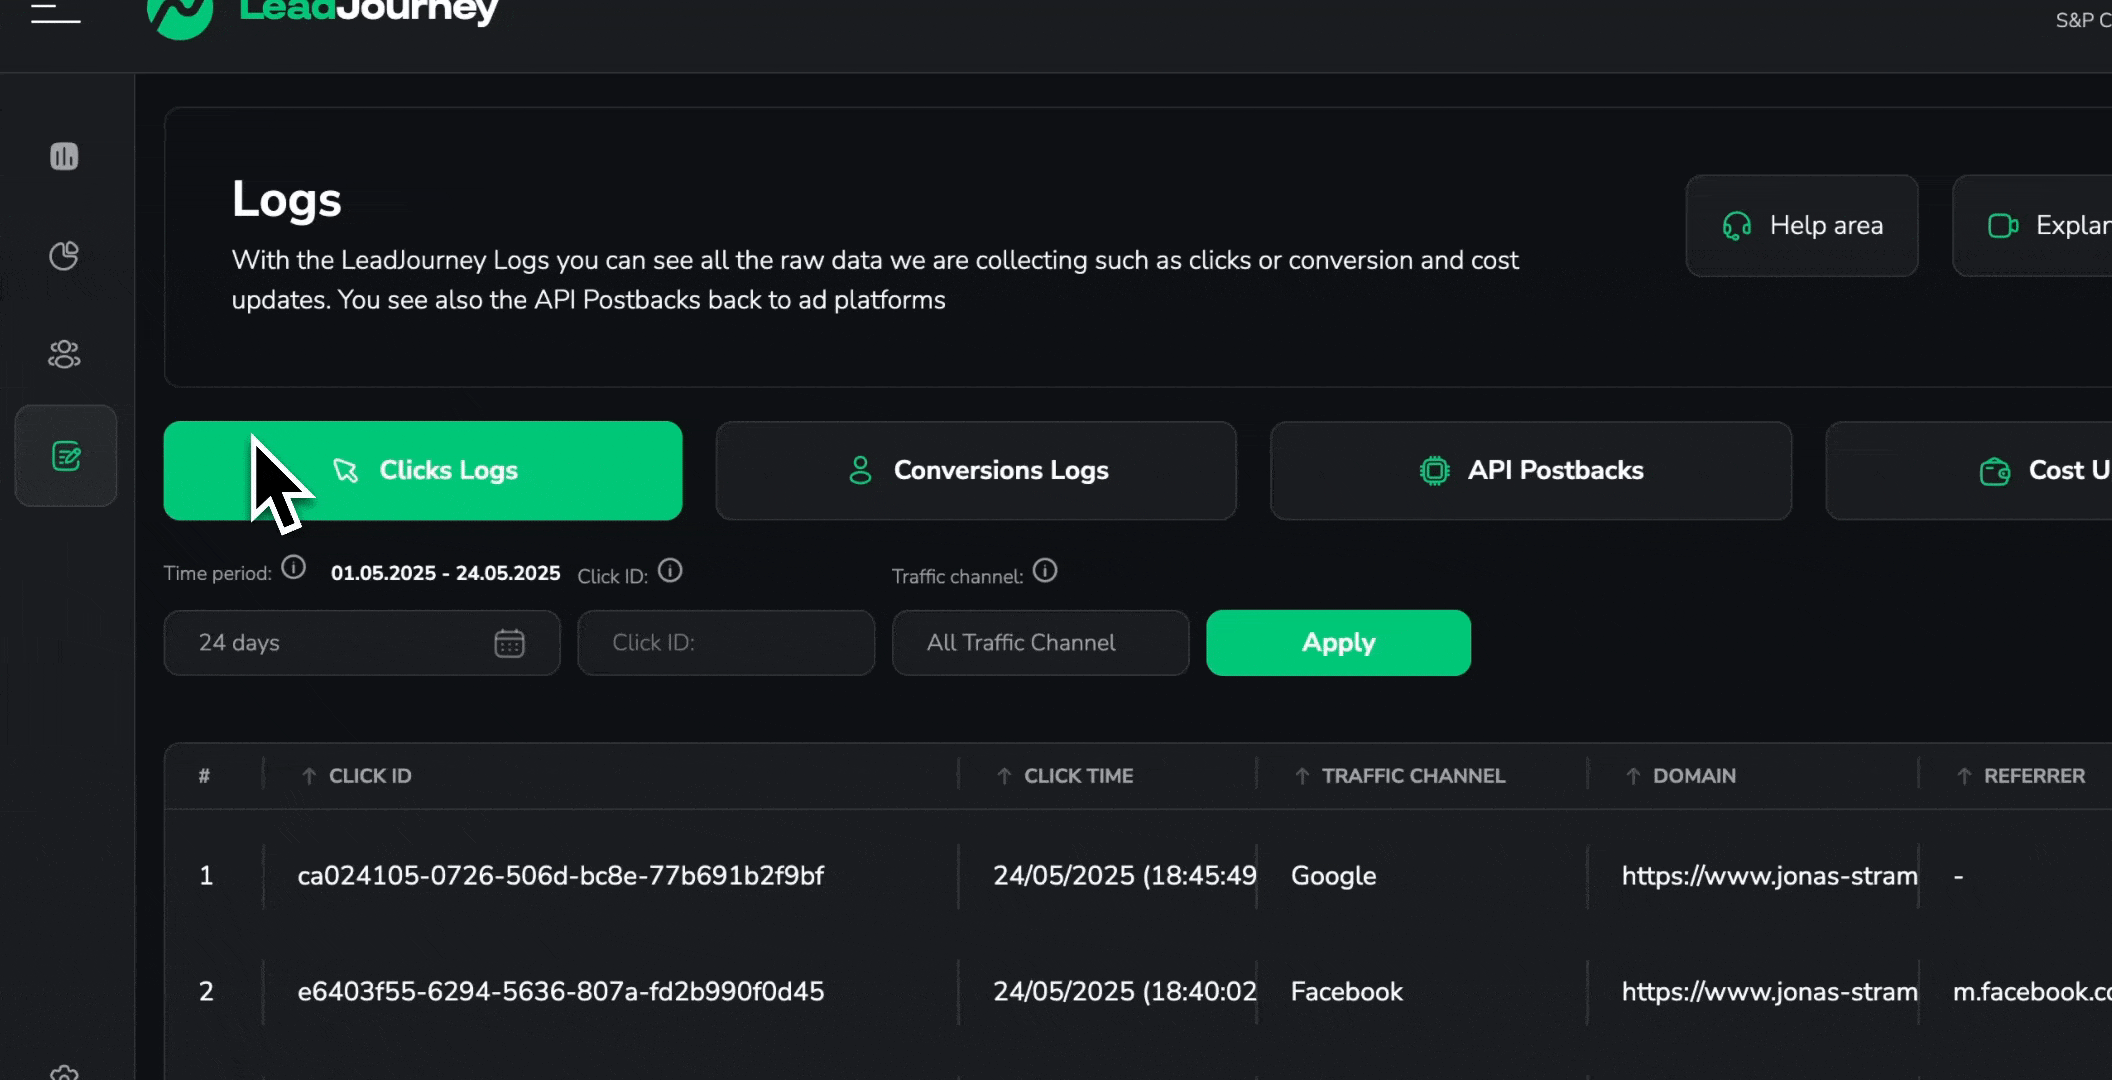Click the wallet icon on Cost tab
The height and width of the screenshot is (1080, 2112).
click(1995, 471)
